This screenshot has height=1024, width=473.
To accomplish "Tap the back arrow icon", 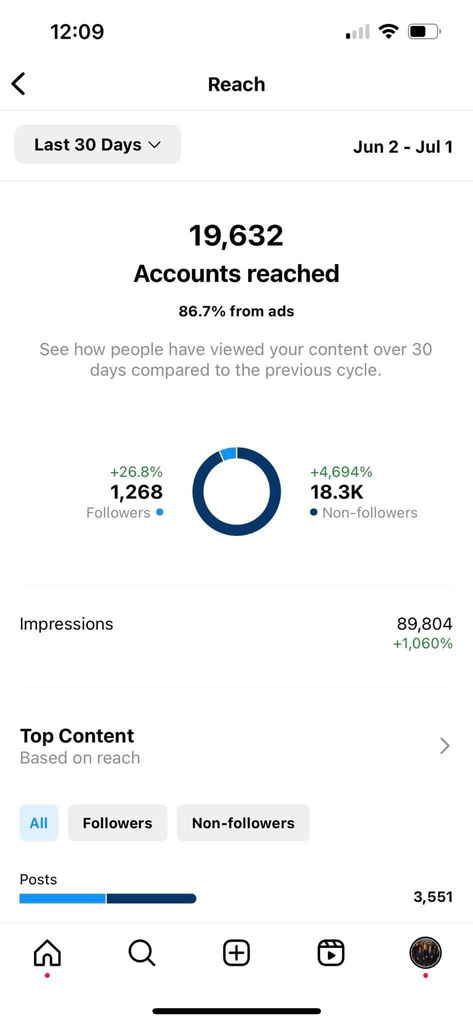I will (x=18, y=84).
